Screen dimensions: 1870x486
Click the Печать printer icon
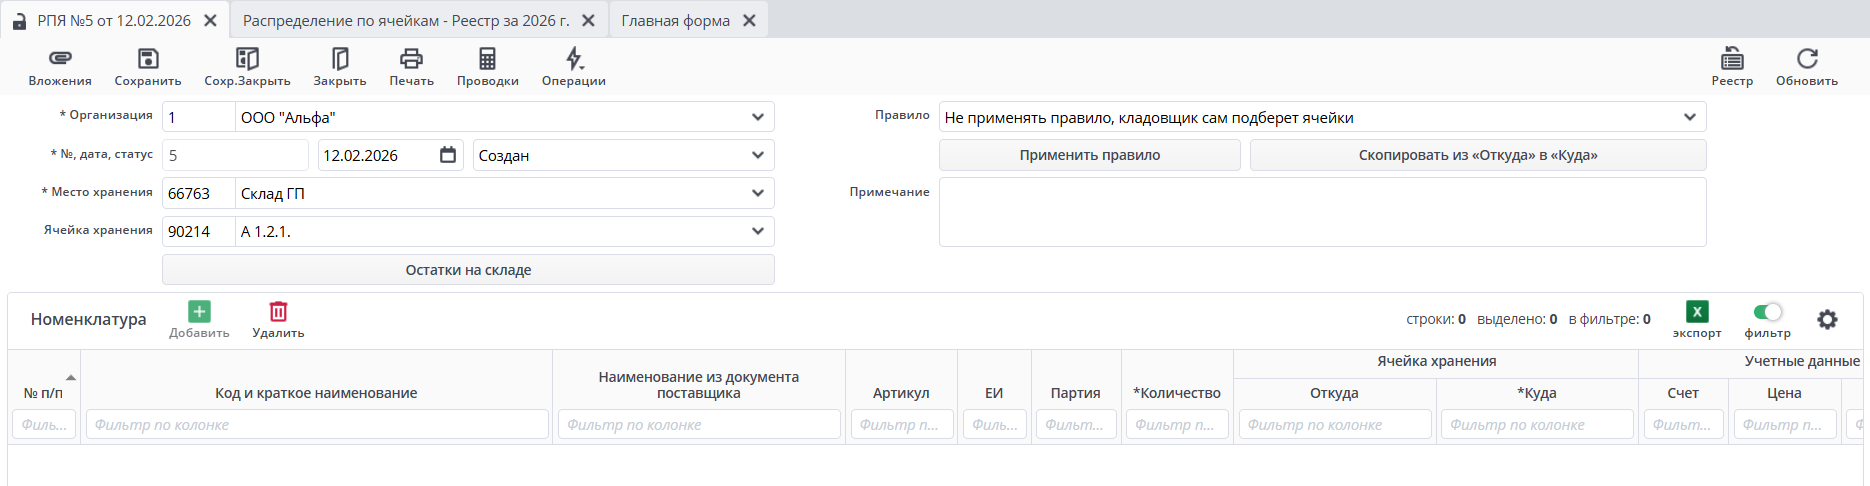click(x=411, y=59)
